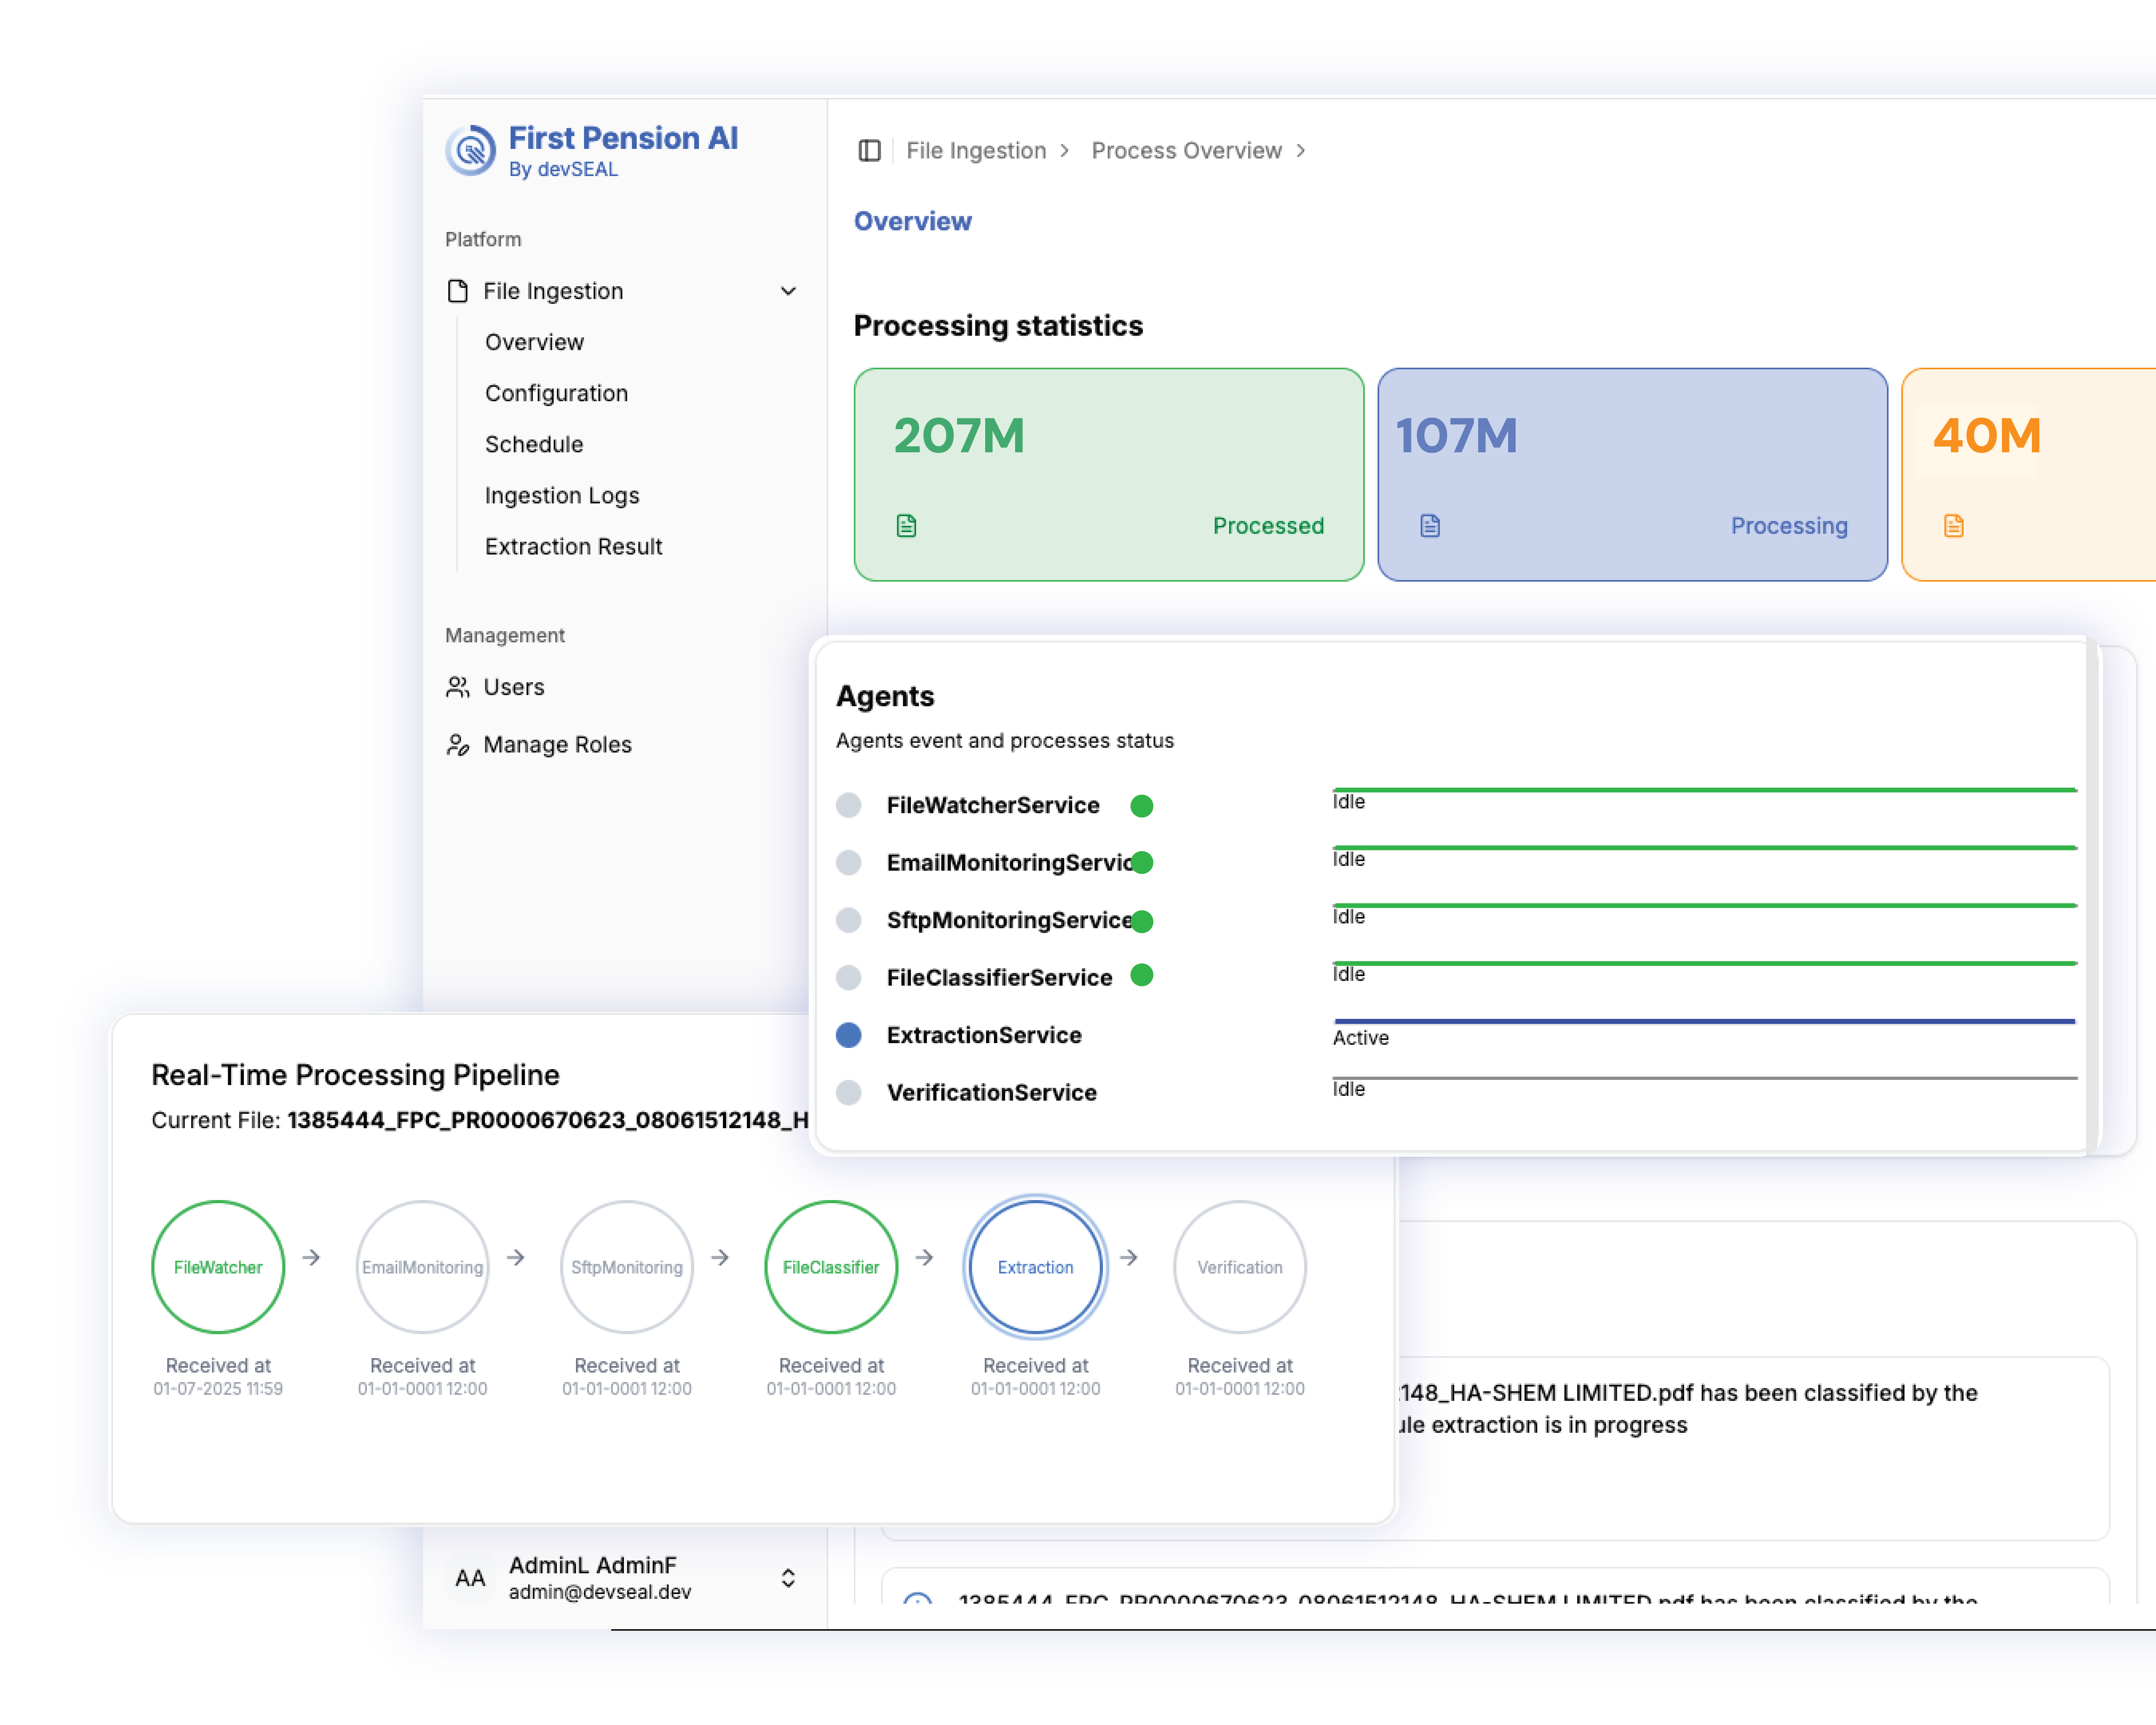Click the Extraction pipeline stage circle
Viewport: 2156px width, 1725px height.
pyautogui.click(x=1035, y=1267)
